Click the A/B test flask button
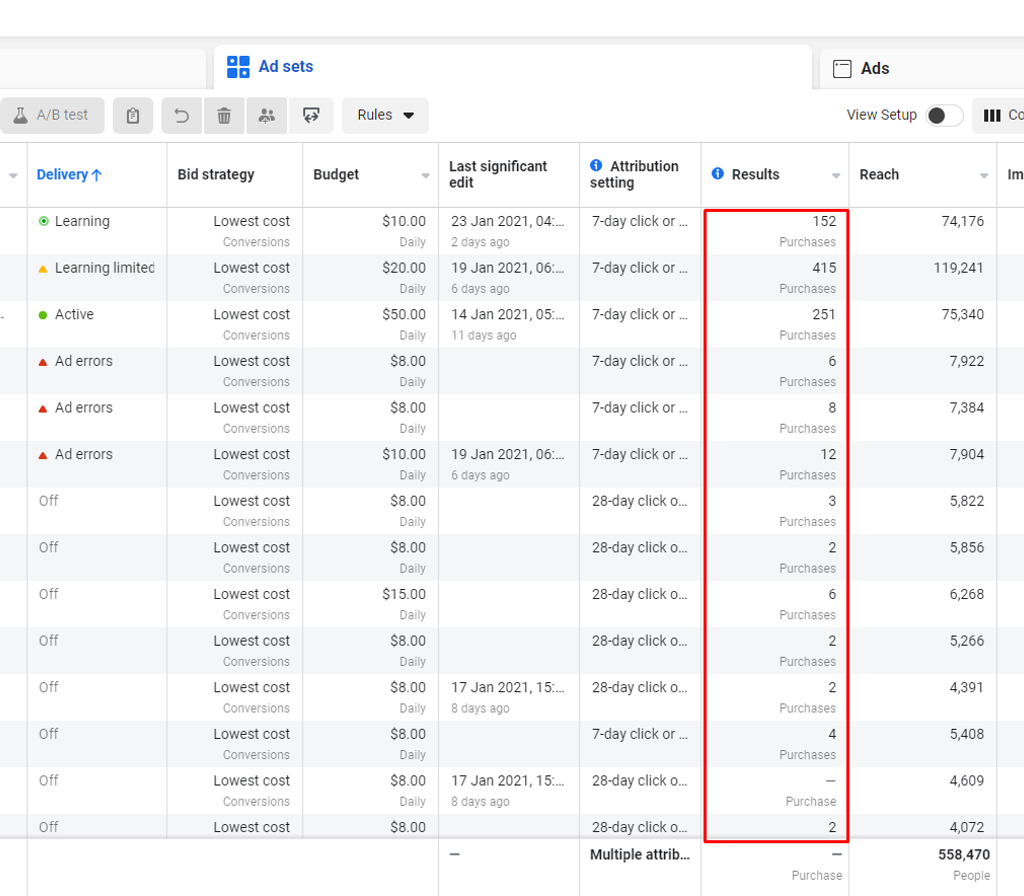Viewport: 1024px width, 896px height. pyautogui.click(x=51, y=116)
